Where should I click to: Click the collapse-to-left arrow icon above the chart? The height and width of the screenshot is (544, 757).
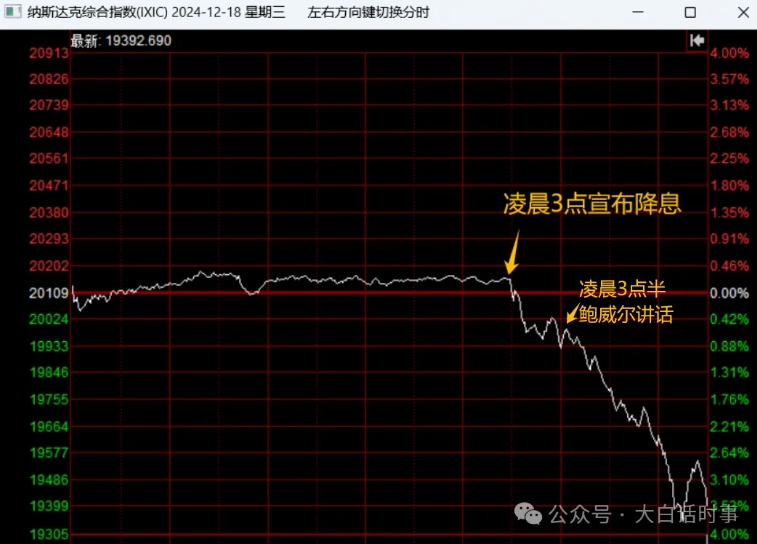click(697, 41)
